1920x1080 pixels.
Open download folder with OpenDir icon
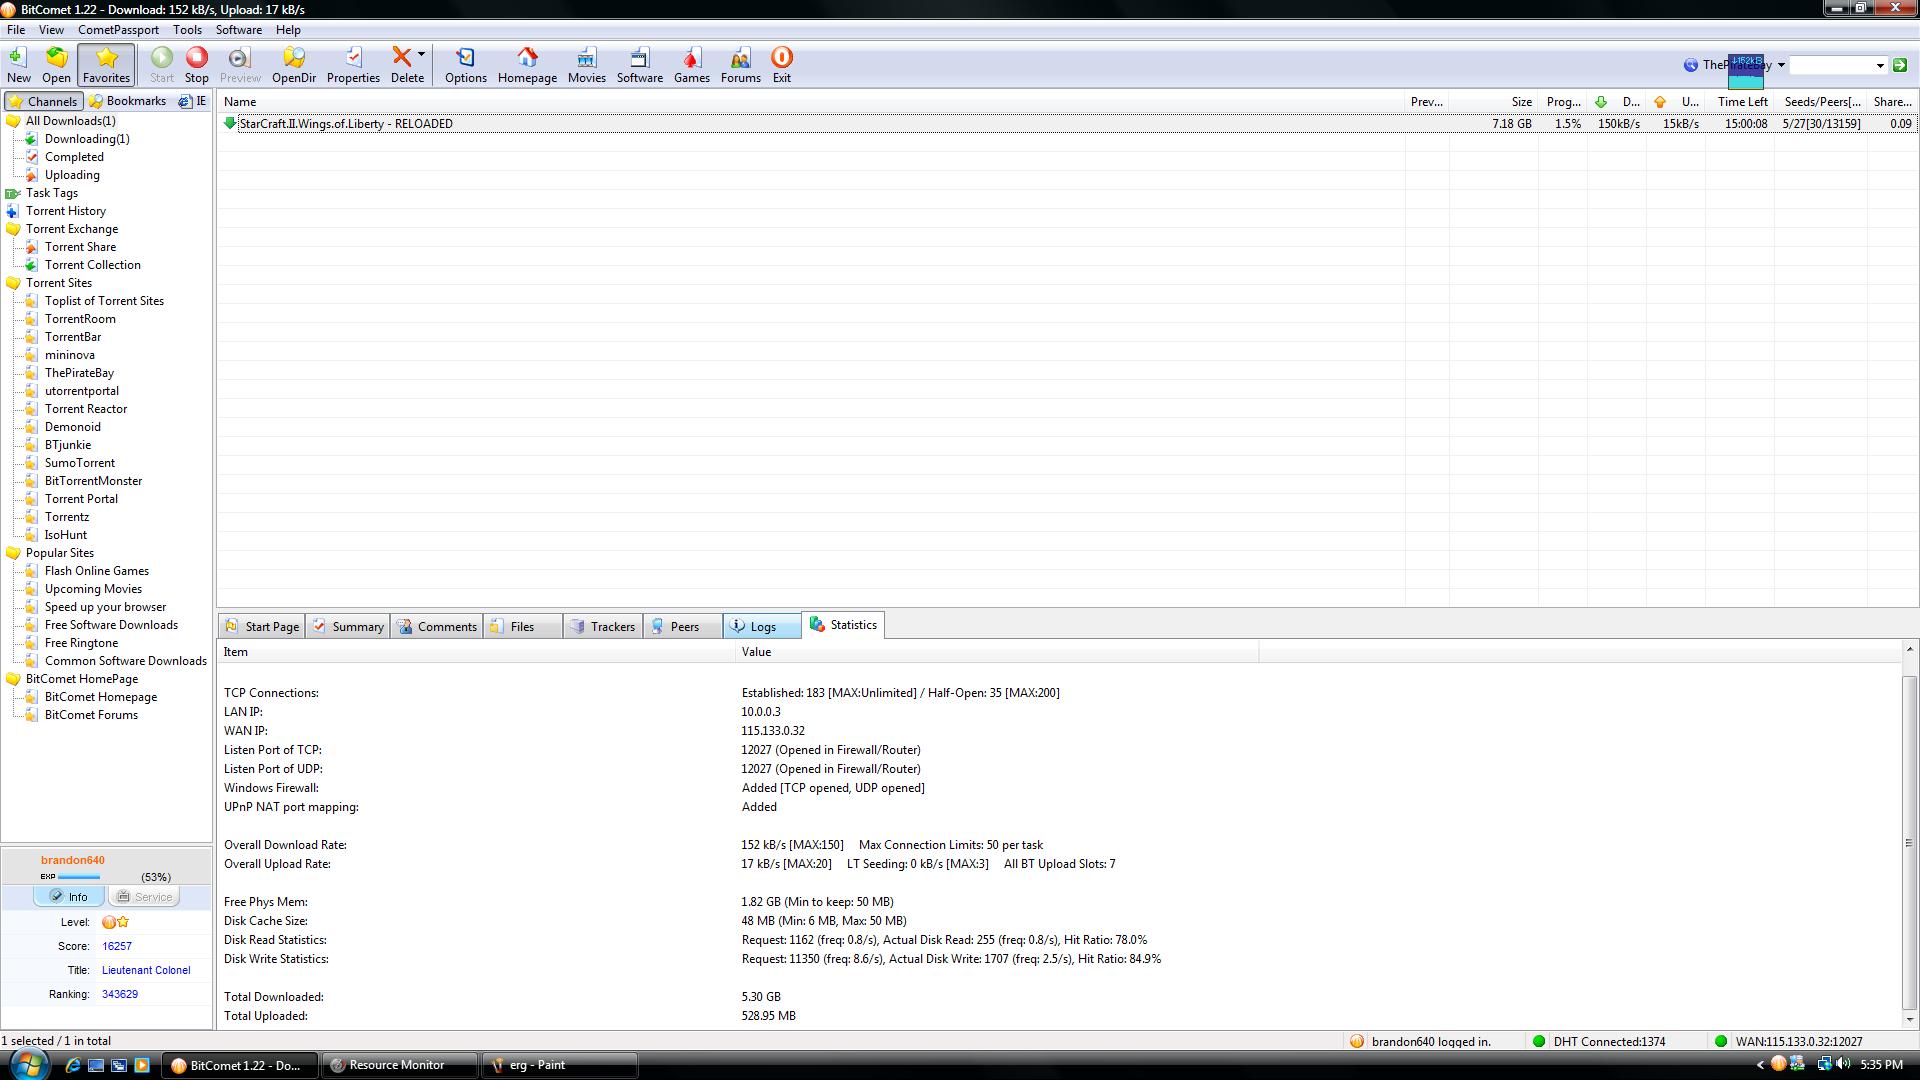point(294,65)
